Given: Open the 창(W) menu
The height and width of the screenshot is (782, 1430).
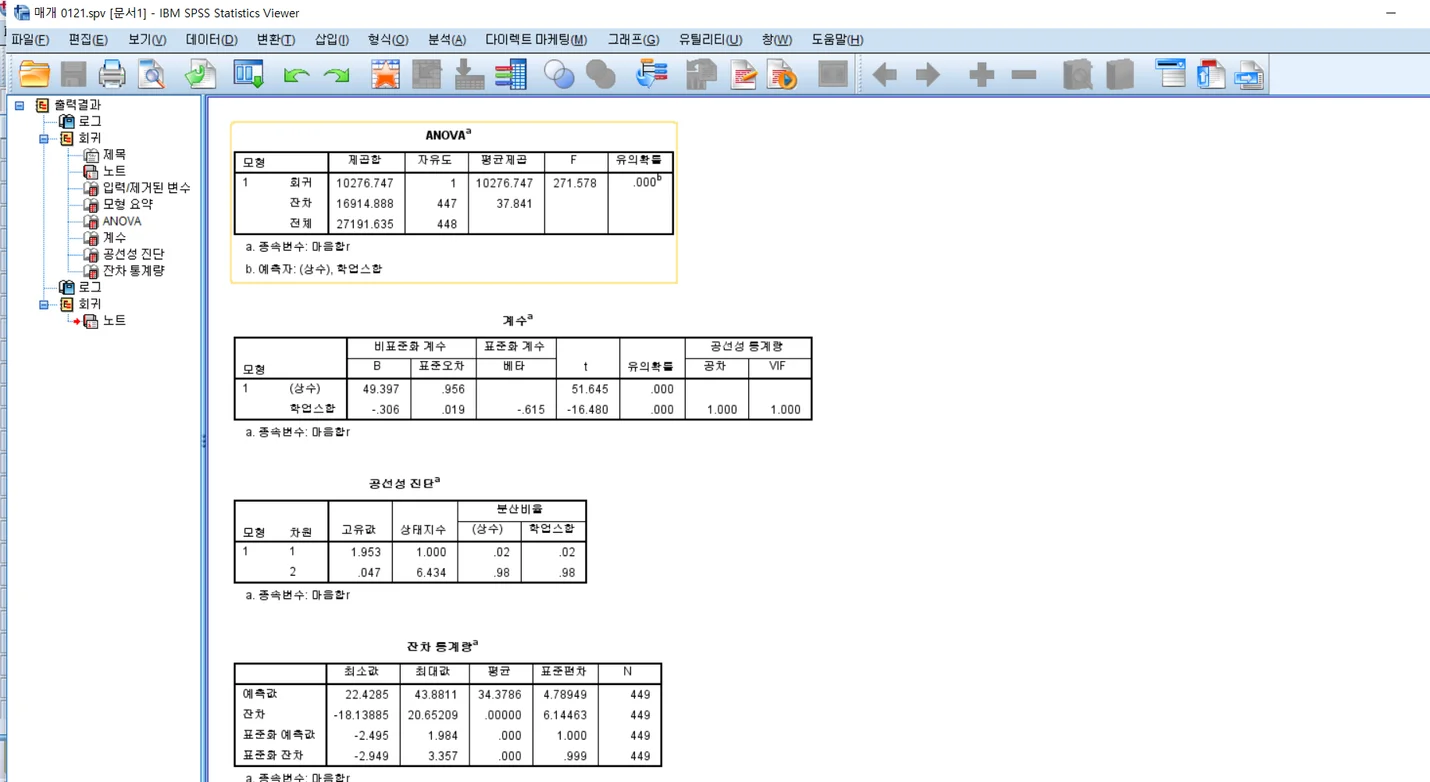Looking at the screenshot, I should click(777, 40).
